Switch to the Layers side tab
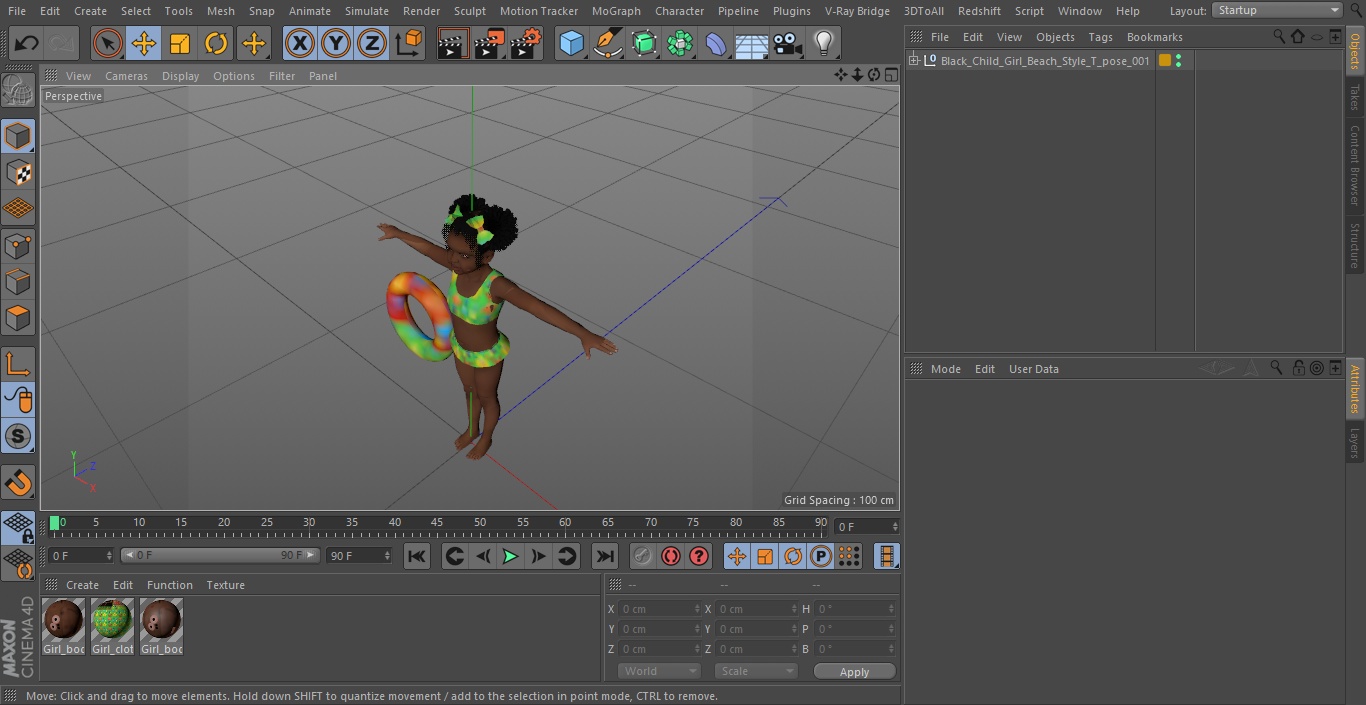Viewport: 1366px width, 705px height. click(x=1355, y=442)
